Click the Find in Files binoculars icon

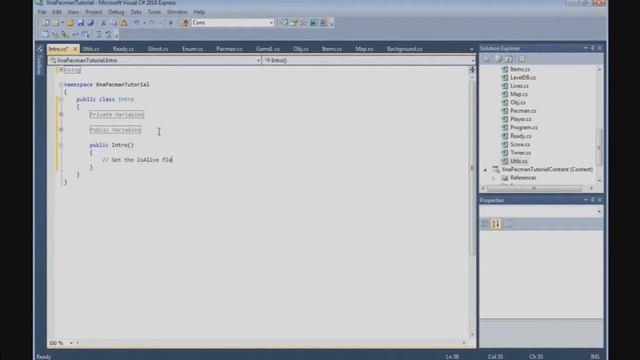184,23
